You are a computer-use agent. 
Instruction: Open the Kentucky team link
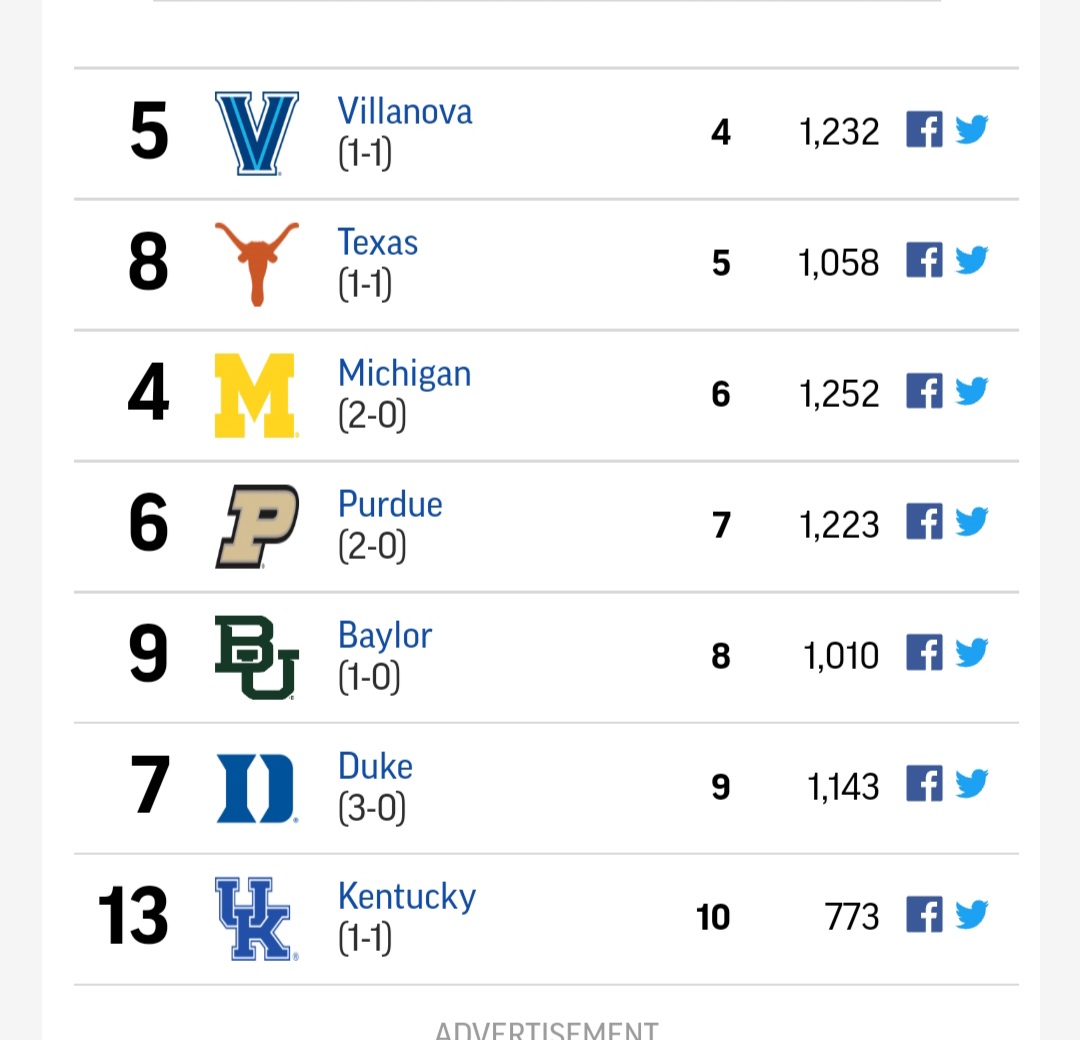(406, 897)
